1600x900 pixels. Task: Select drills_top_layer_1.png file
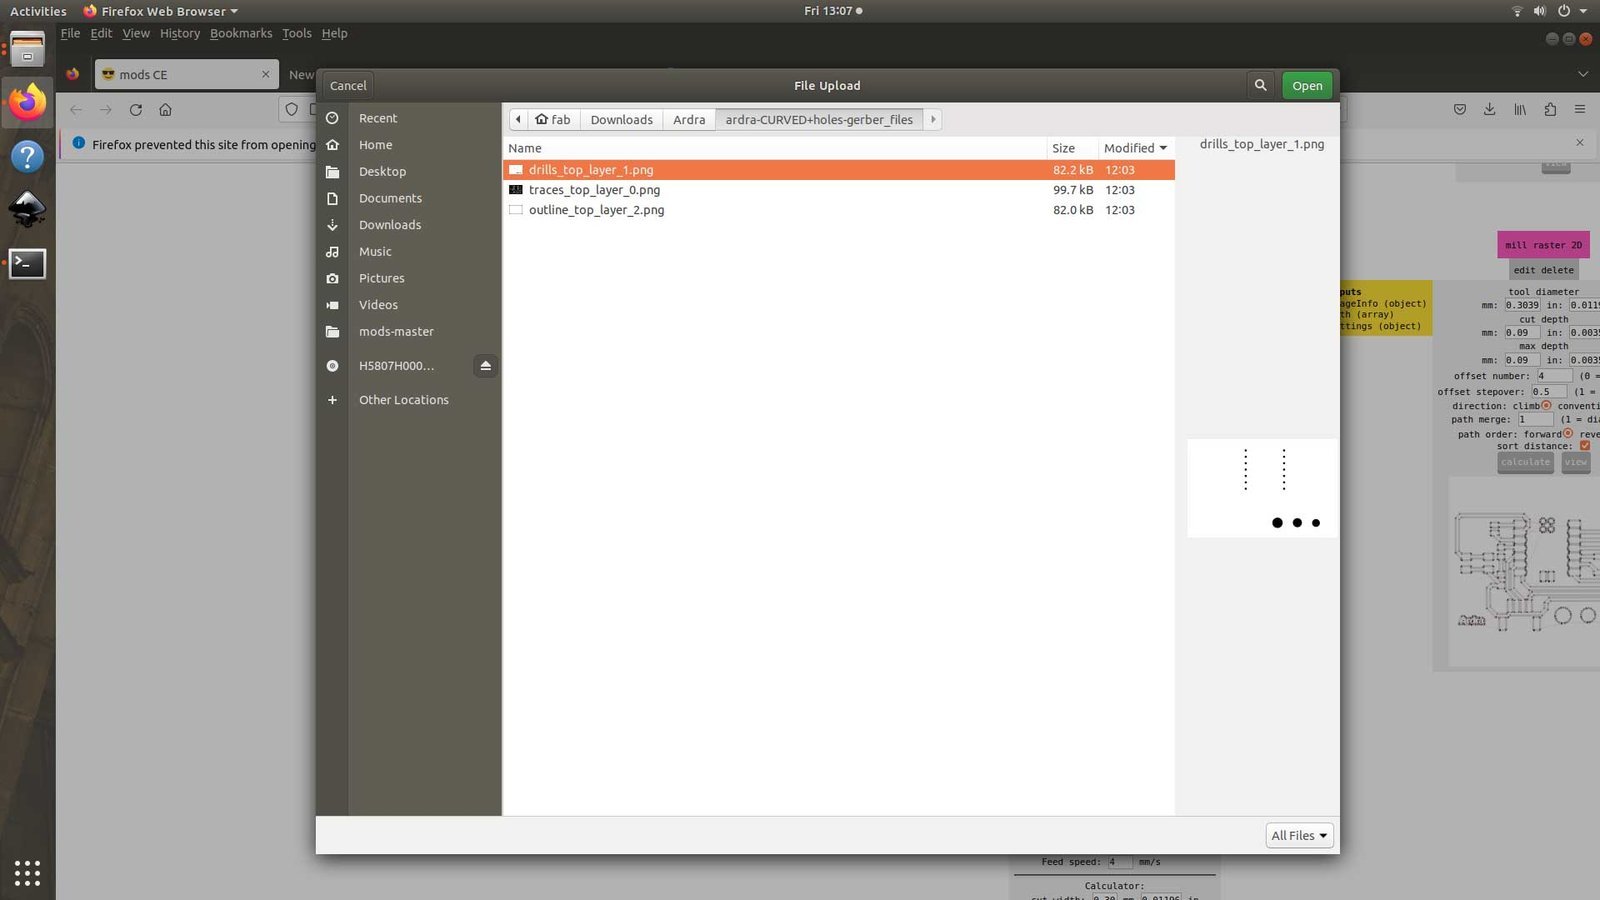838,170
